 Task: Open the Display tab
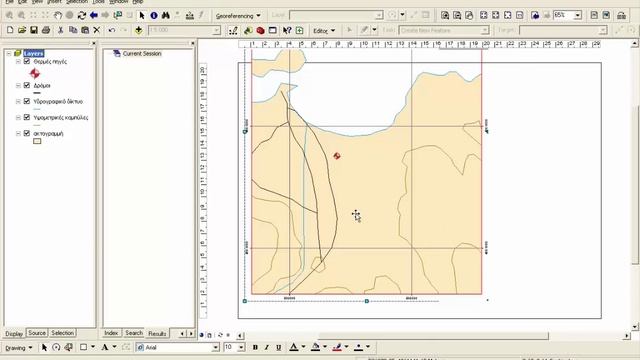14,334
